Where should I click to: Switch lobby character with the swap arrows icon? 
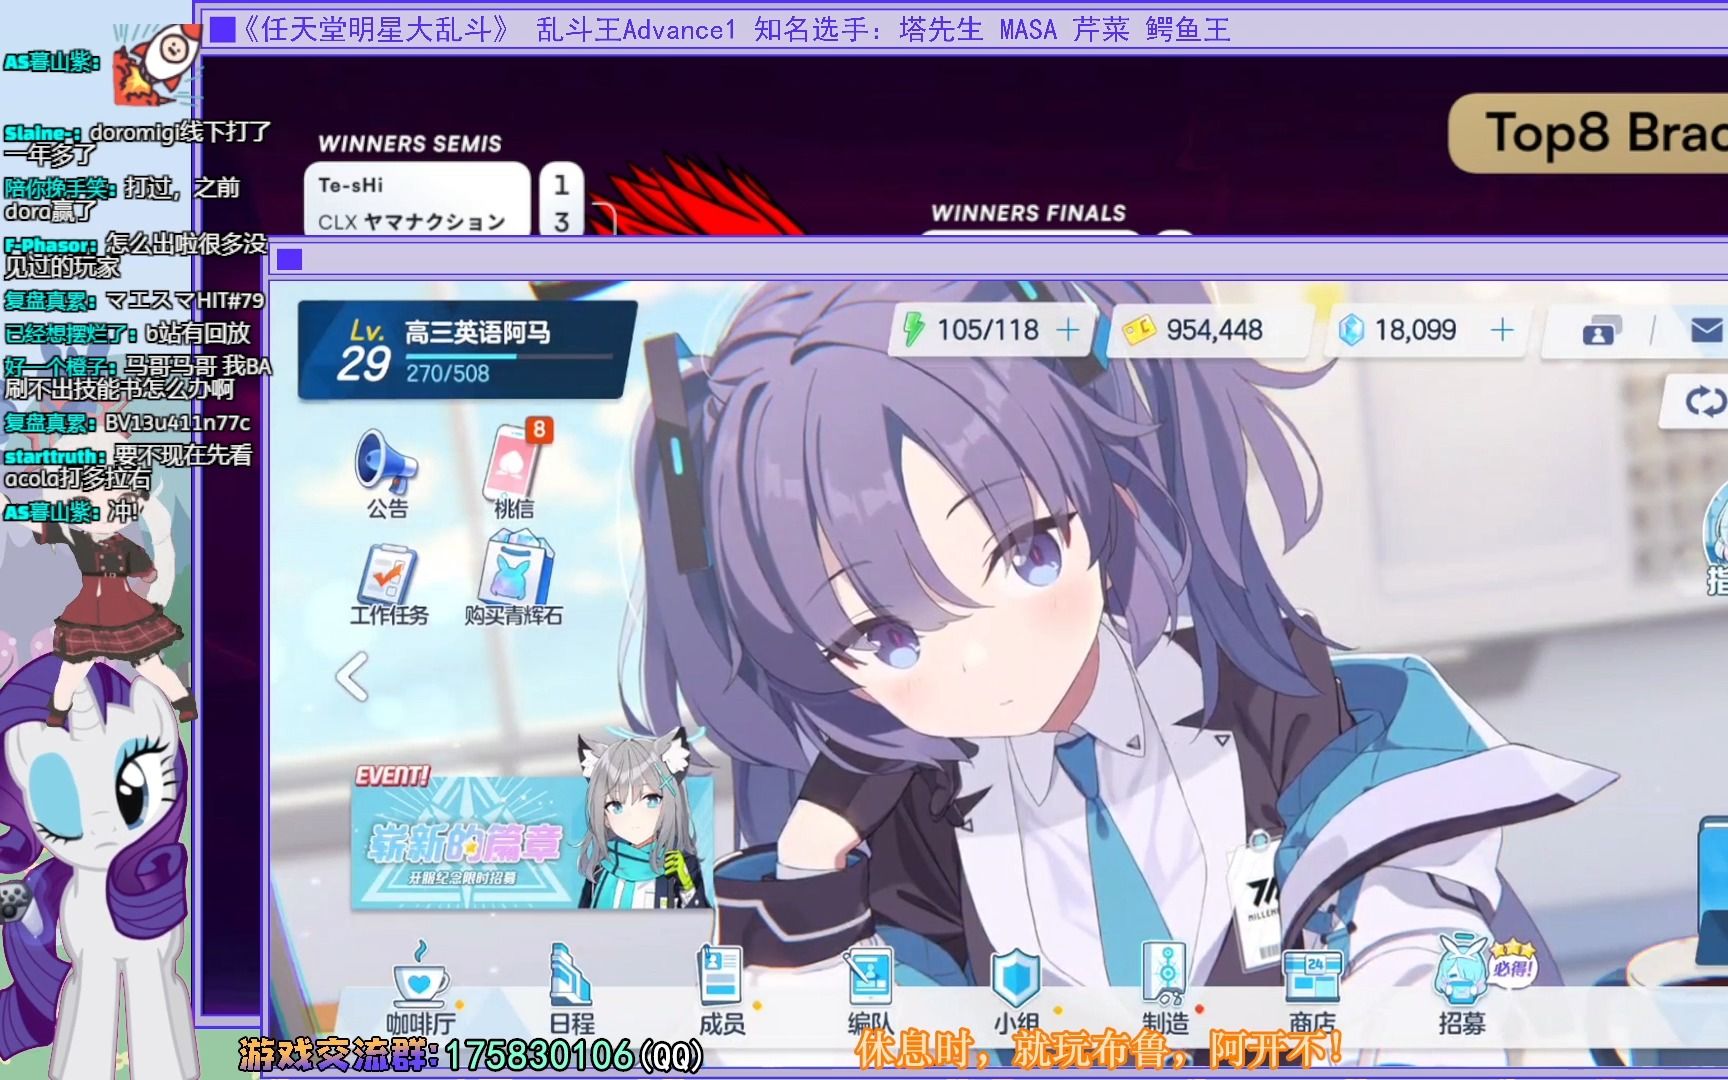1704,402
